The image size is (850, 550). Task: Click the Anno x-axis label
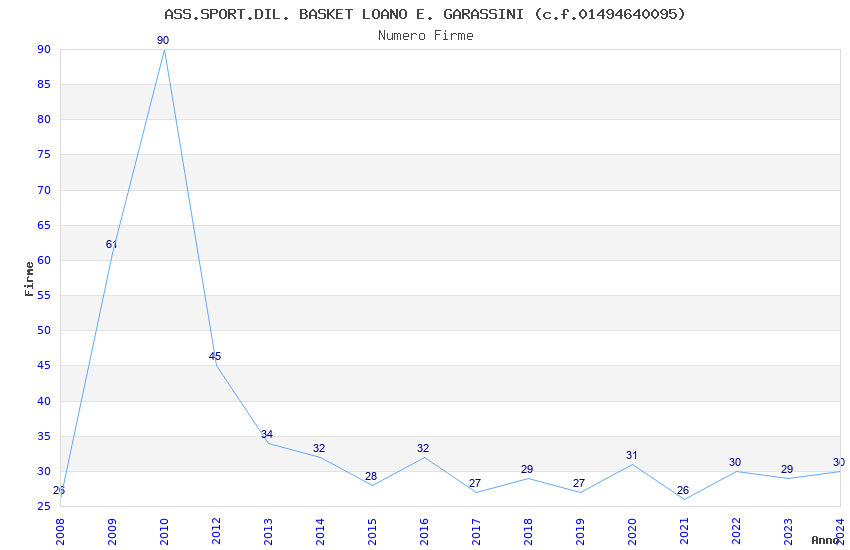[825, 540]
